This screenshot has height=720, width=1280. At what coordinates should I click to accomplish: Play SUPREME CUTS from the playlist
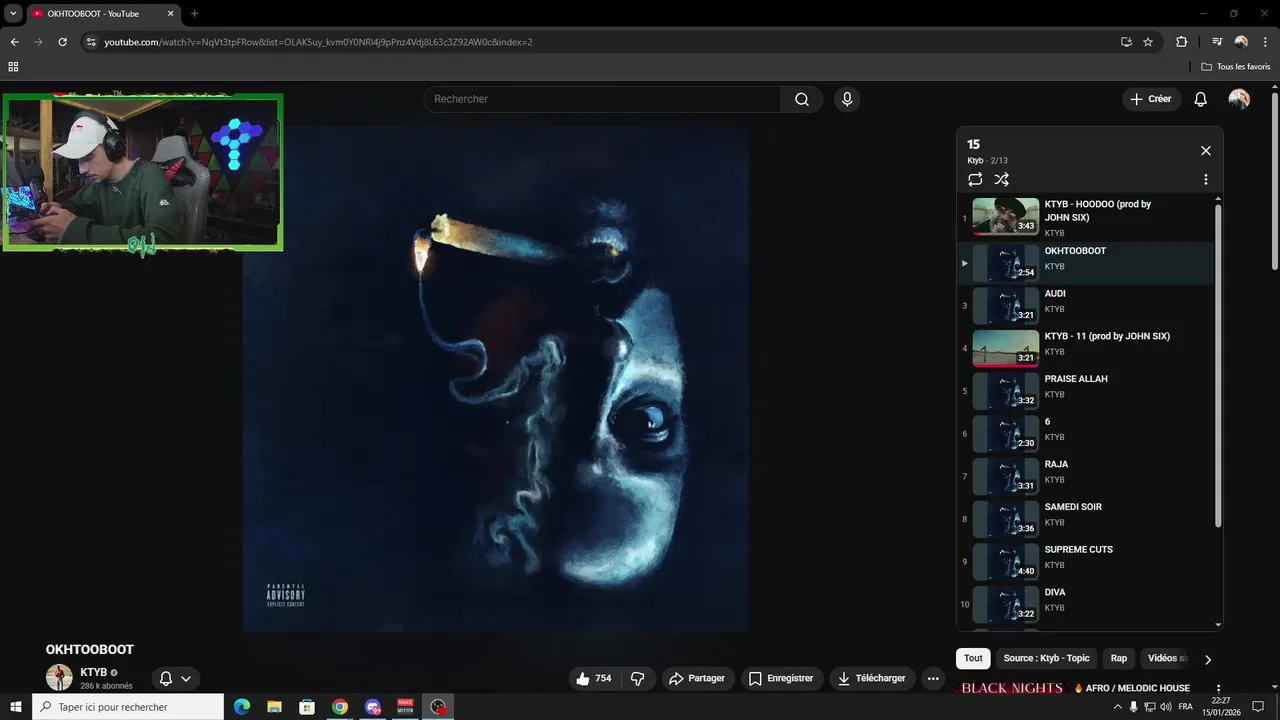tap(1085, 561)
